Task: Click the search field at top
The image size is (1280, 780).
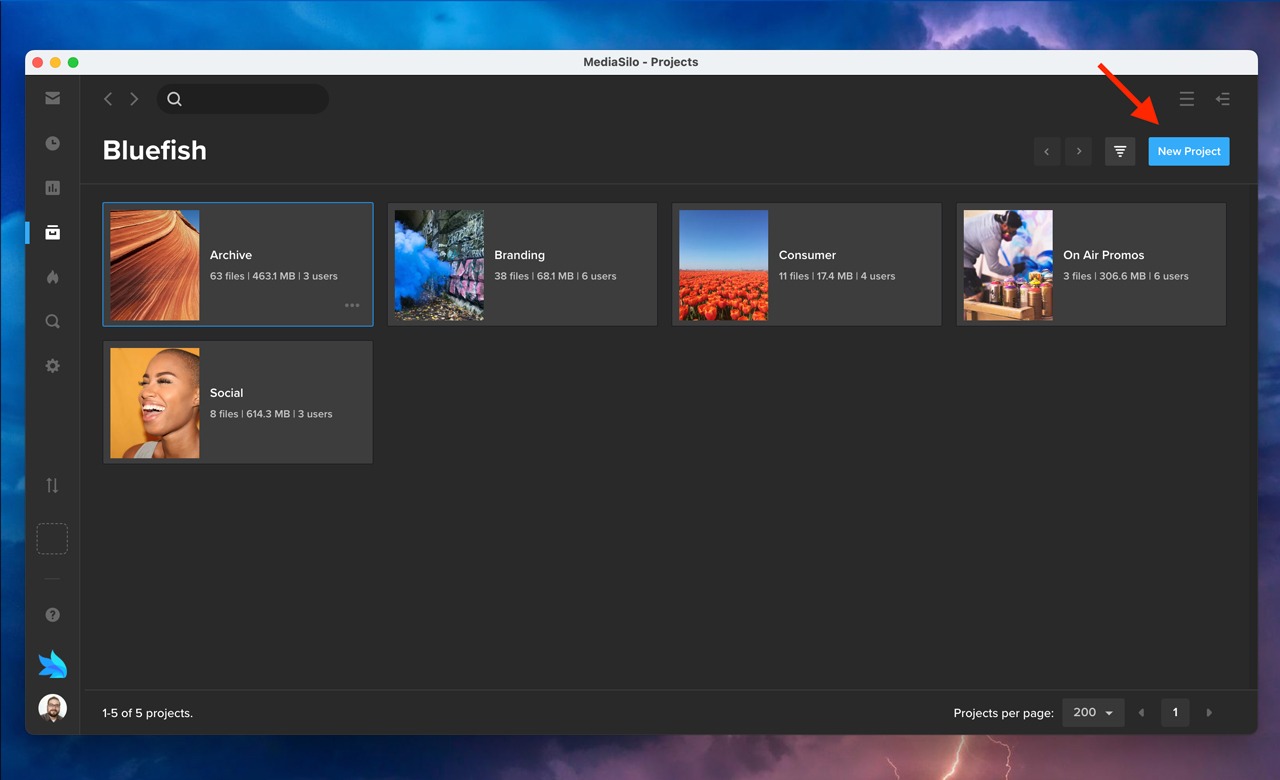Action: (242, 99)
